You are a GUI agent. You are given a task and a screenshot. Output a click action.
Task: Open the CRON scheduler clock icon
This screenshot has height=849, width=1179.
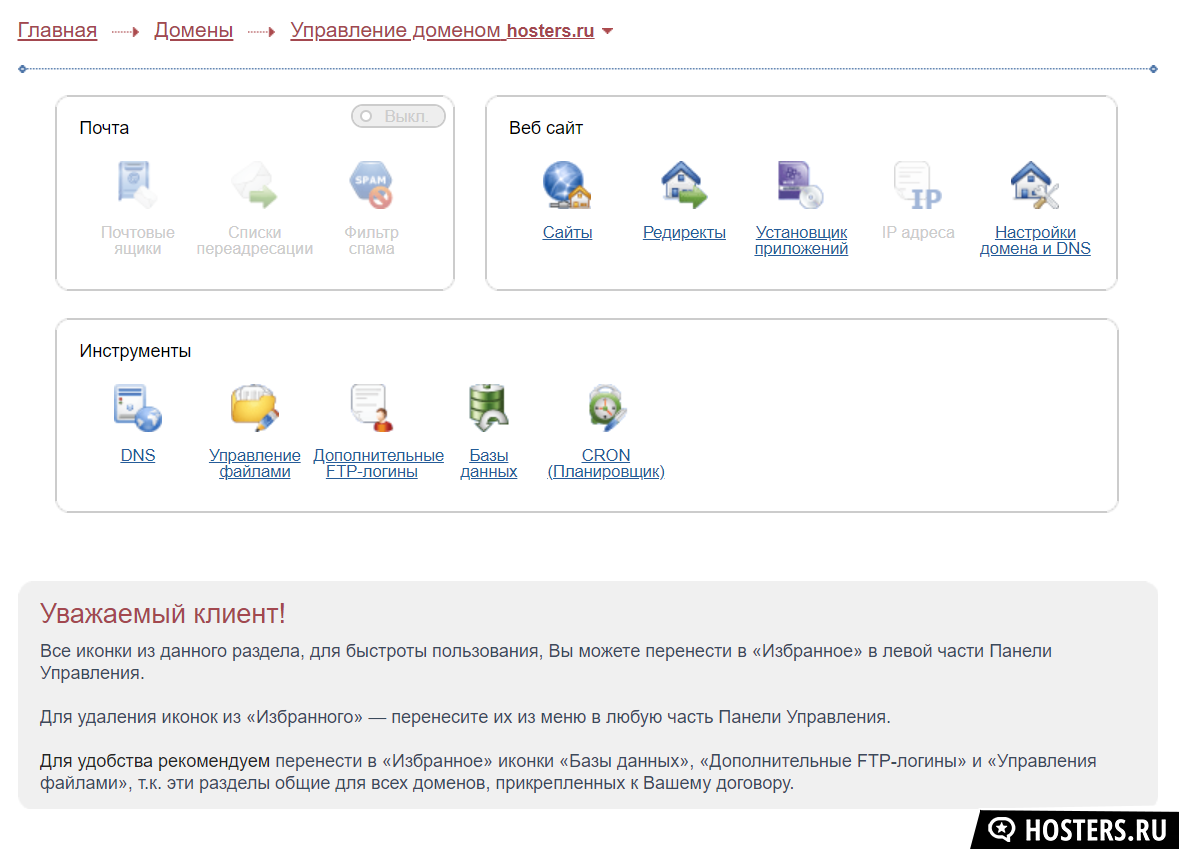click(606, 408)
